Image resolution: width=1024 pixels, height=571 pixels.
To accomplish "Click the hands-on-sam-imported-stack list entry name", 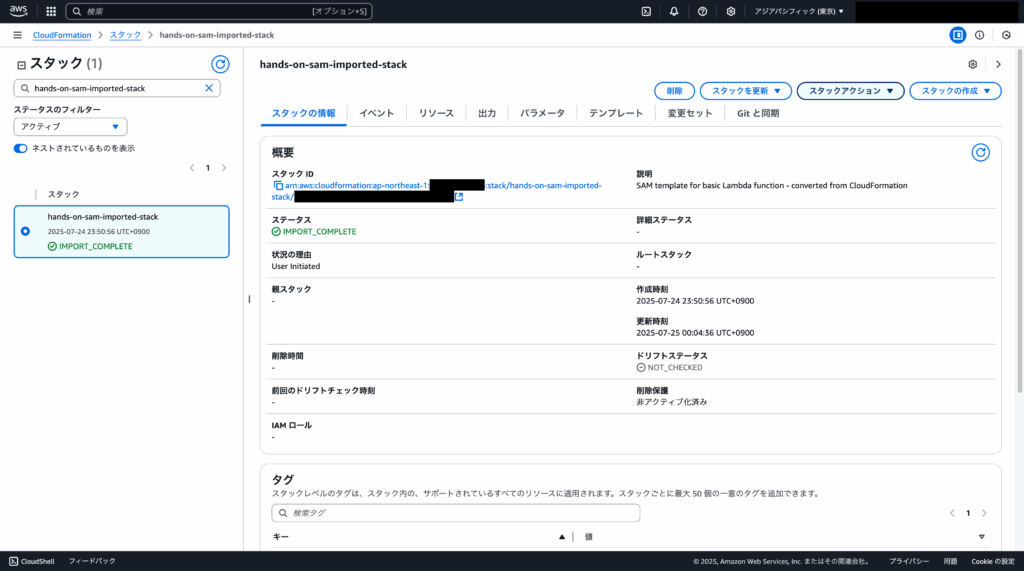I will [103, 216].
